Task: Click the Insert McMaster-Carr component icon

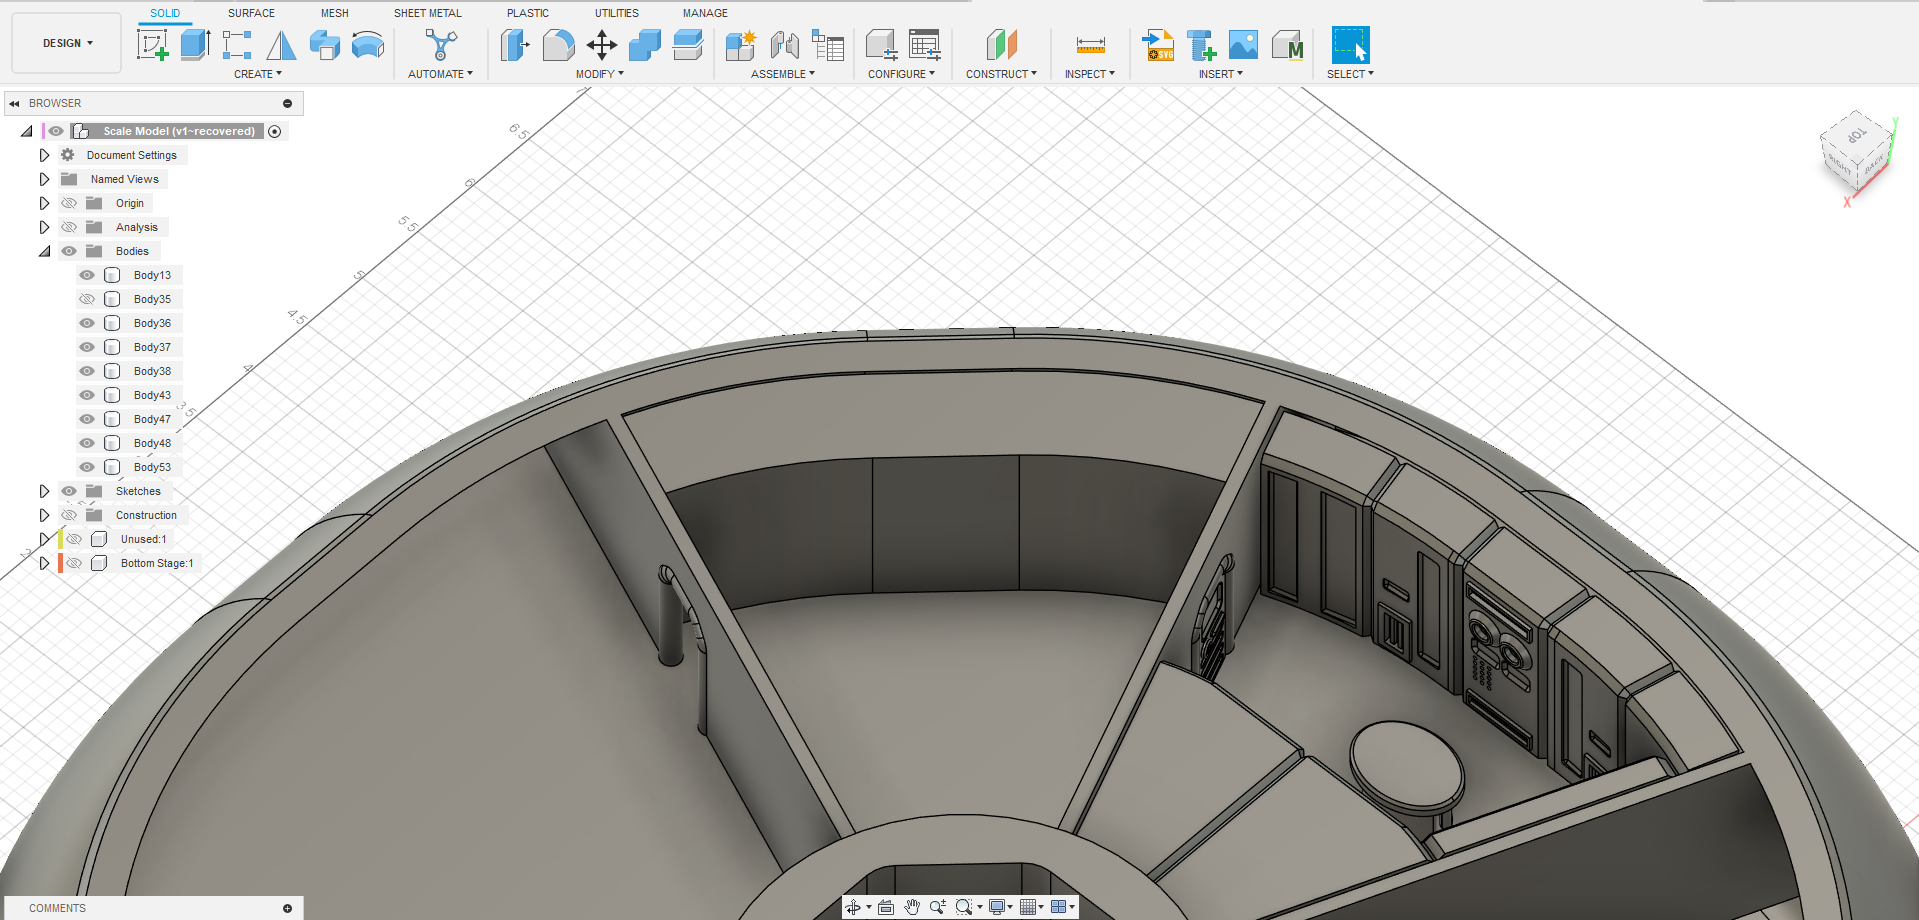Action: click(x=1288, y=44)
